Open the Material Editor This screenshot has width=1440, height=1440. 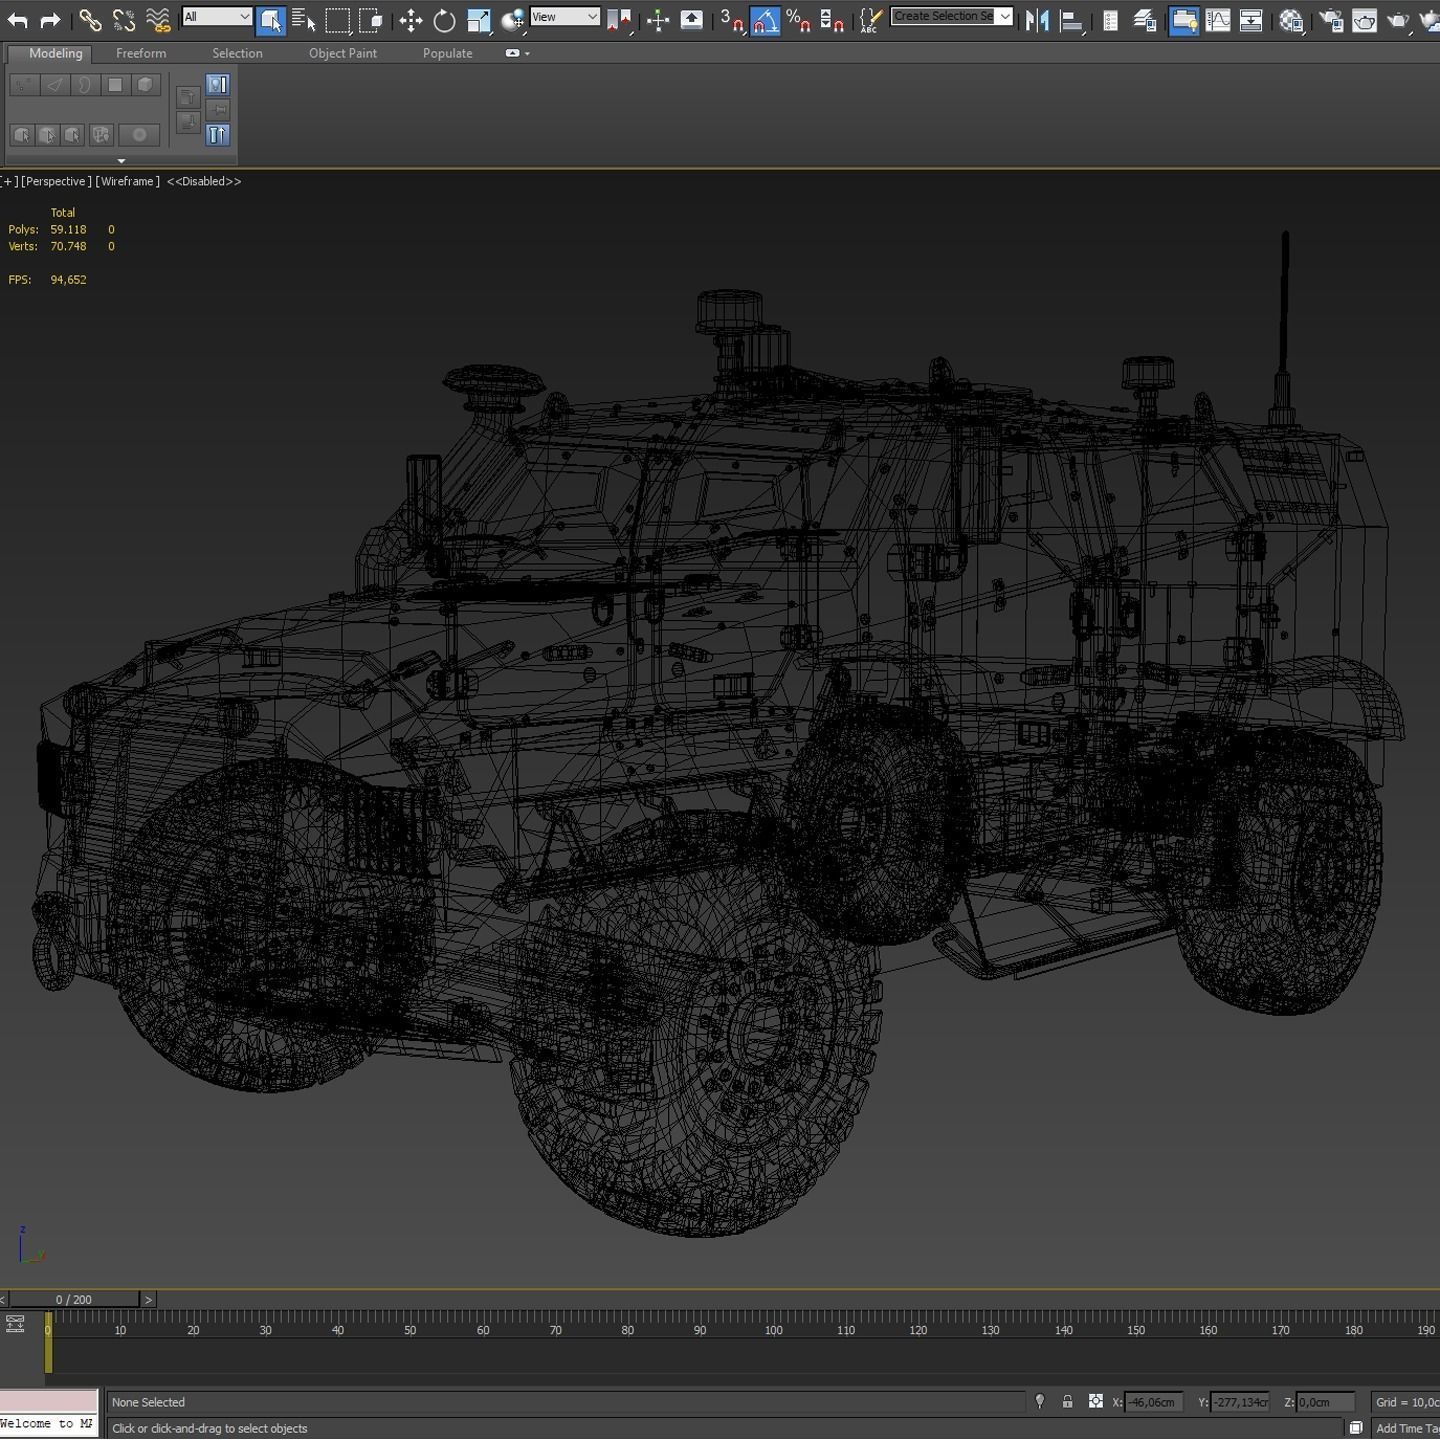(x=1291, y=19)
